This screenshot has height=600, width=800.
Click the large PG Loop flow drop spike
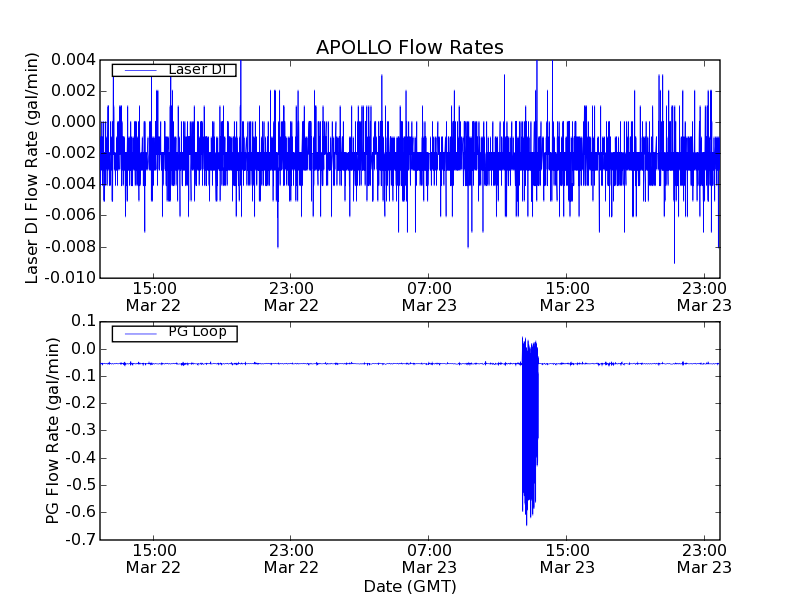(x=530, y=431)
